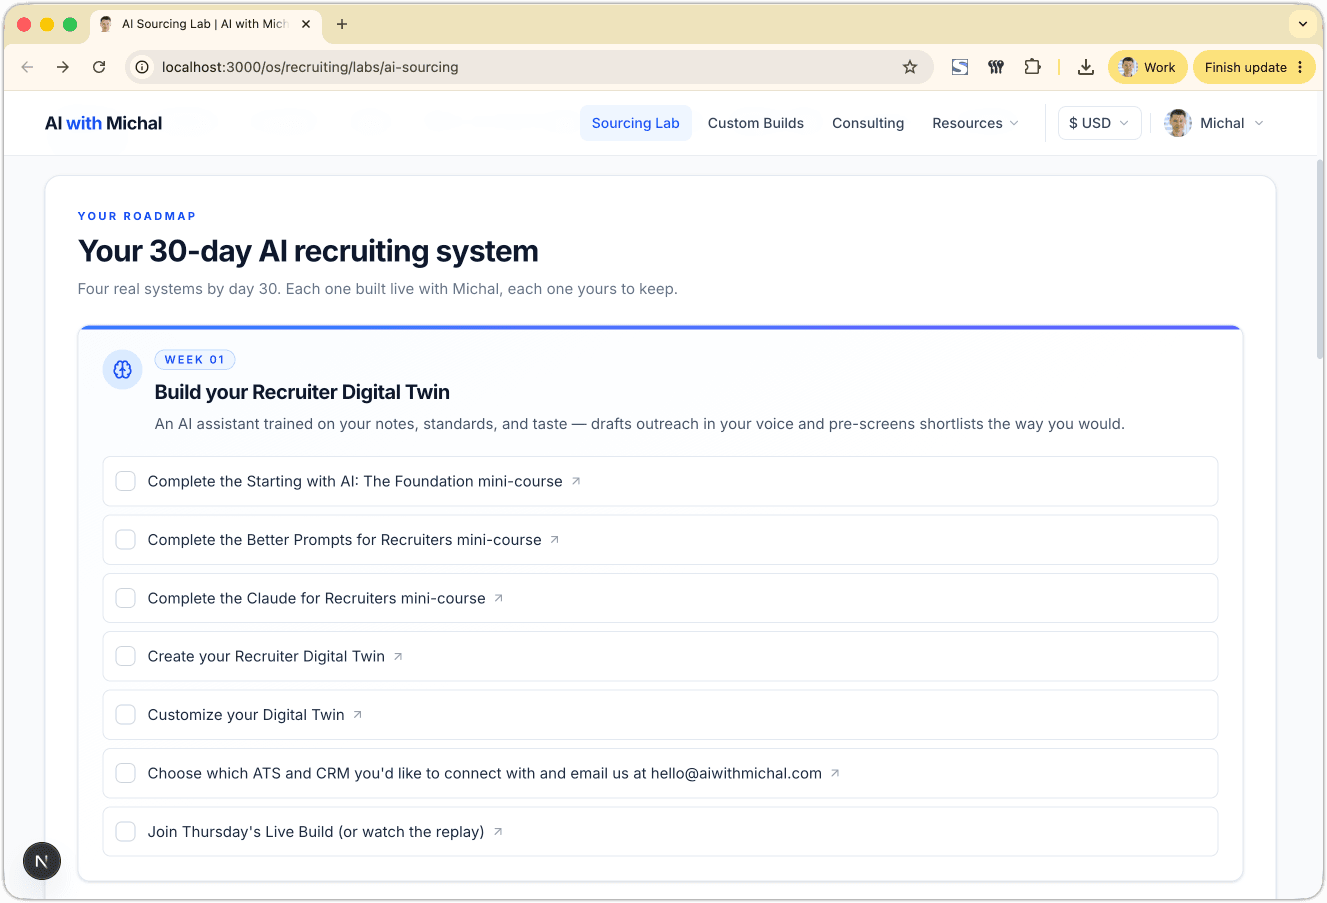The image size is (1327, 903).
Task: Click Michal's avatar photo in the site header
Action: coord(1178,123)
